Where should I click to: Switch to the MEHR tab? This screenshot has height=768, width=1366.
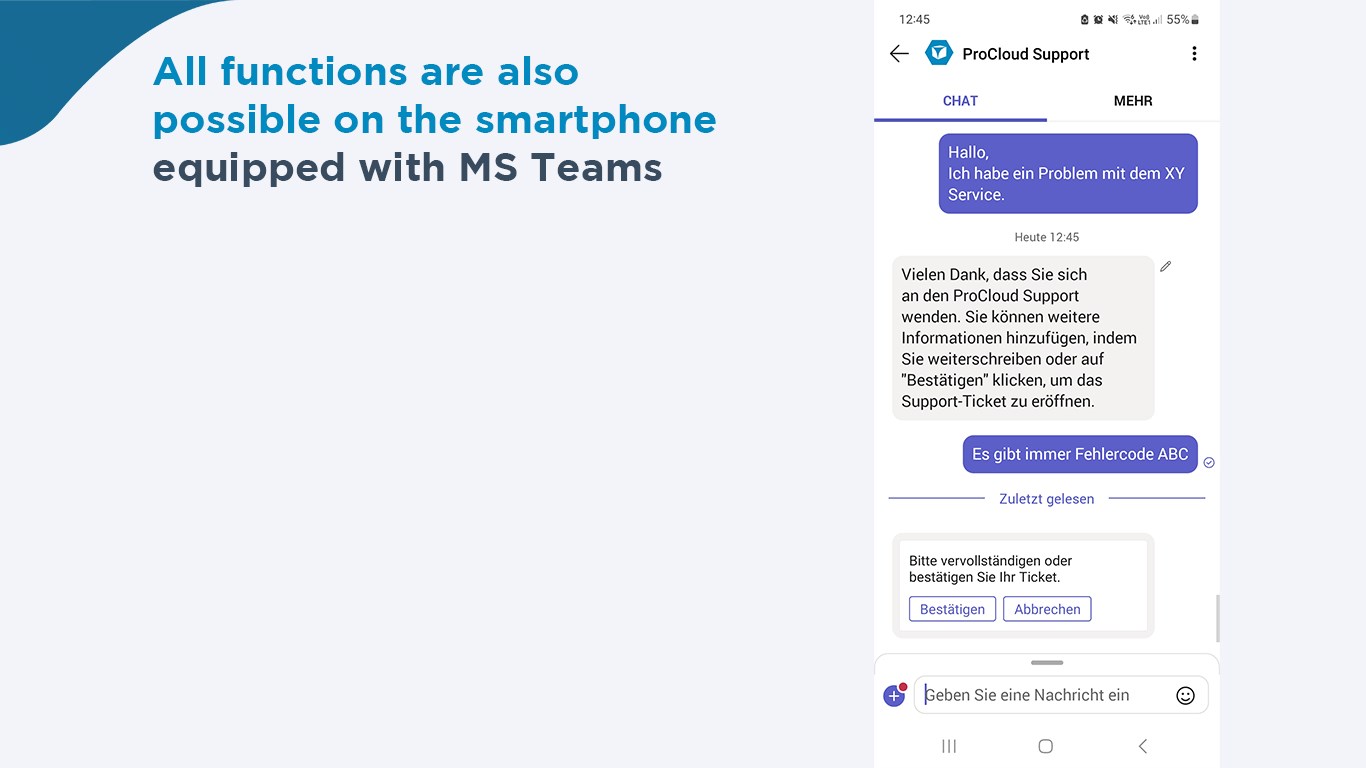[x=1133, y=101]
